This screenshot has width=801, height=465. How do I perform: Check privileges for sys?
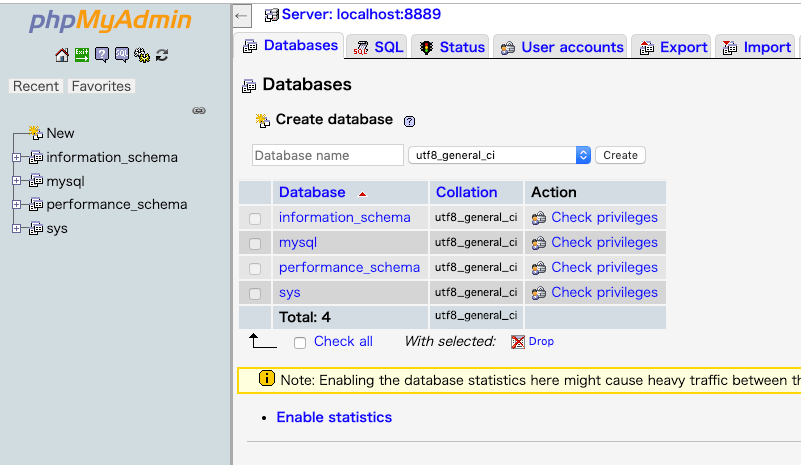(x=604, y=292)
